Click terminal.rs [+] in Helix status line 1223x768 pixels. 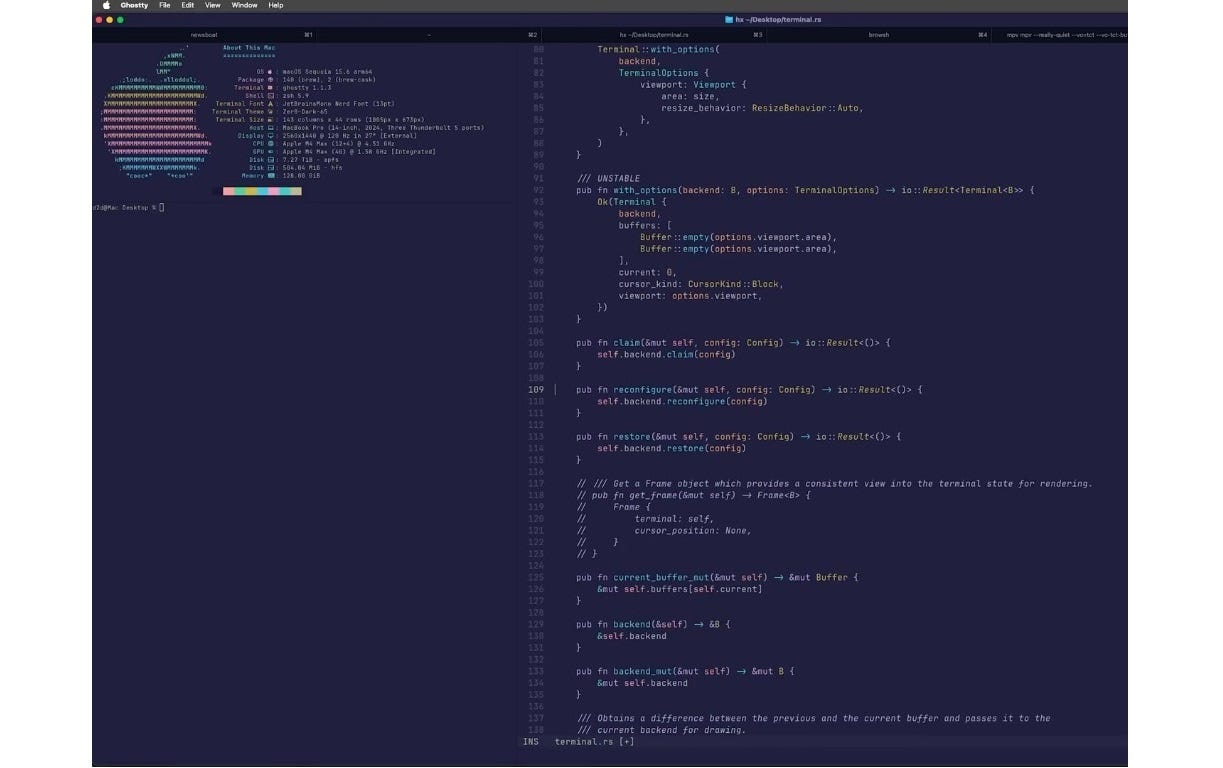point(594,742)
